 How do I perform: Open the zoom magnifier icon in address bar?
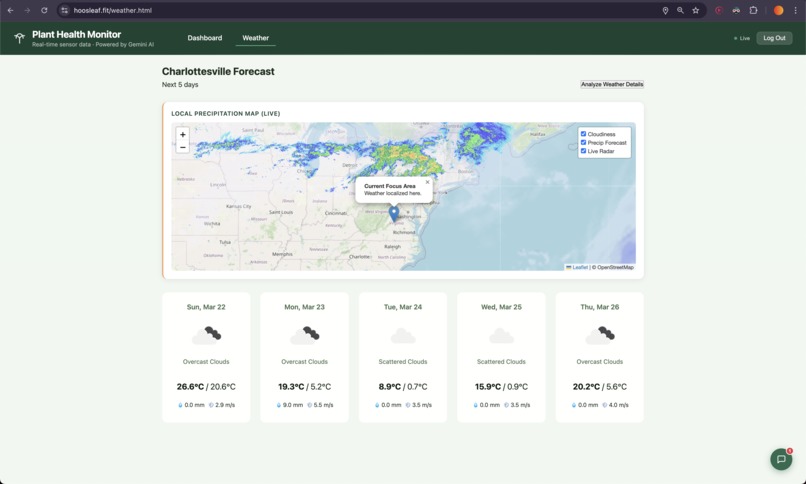coord(680,10)
